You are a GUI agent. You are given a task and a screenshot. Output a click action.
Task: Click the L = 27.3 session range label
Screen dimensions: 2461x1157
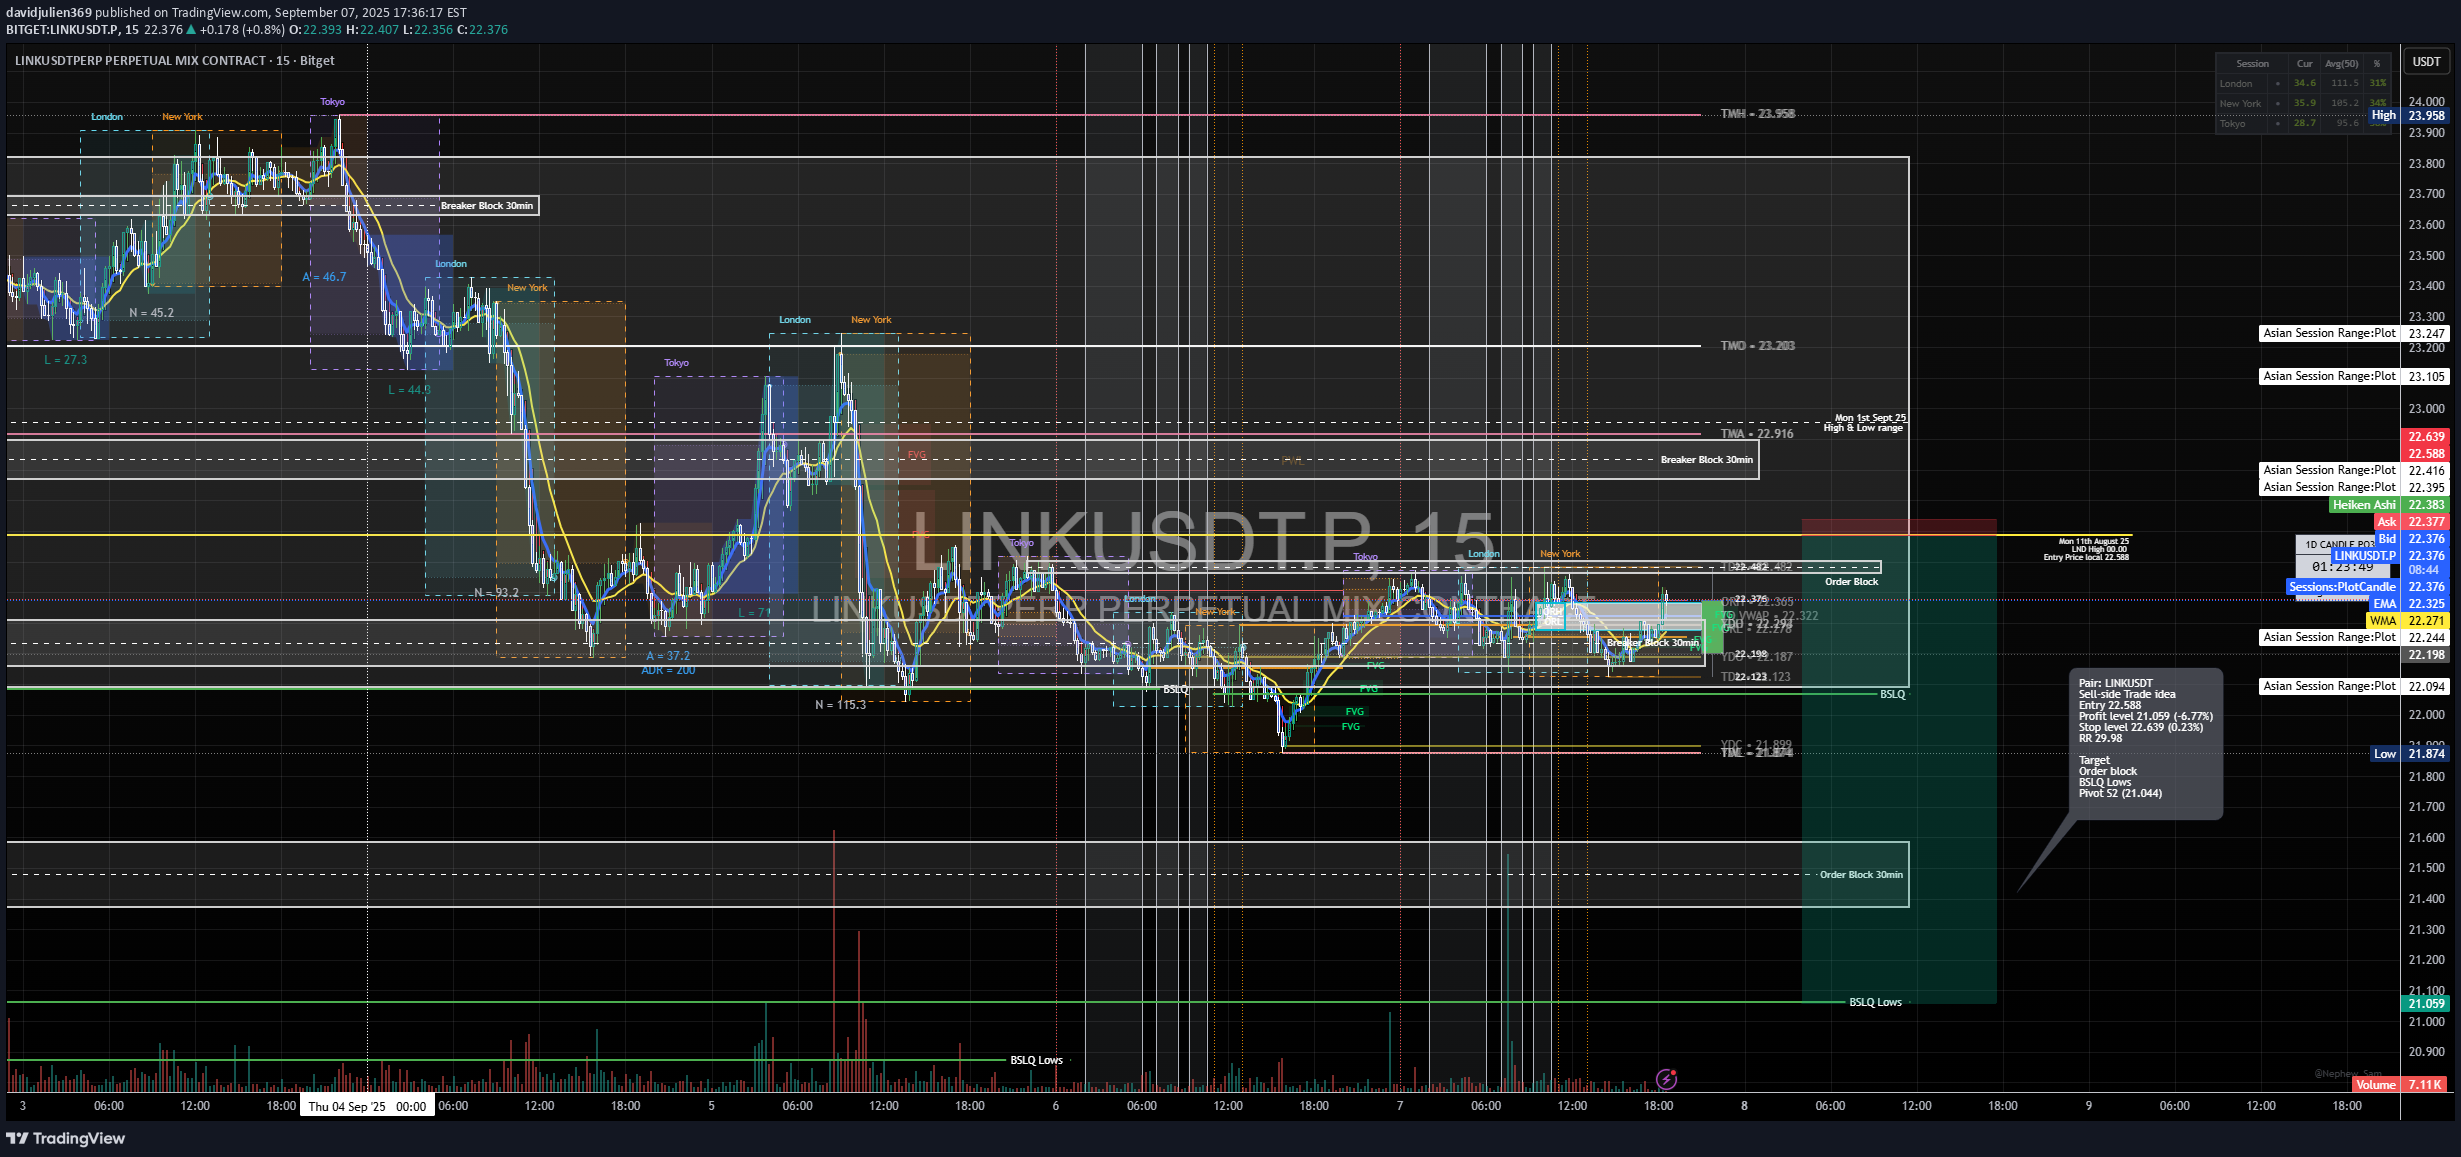66,360
